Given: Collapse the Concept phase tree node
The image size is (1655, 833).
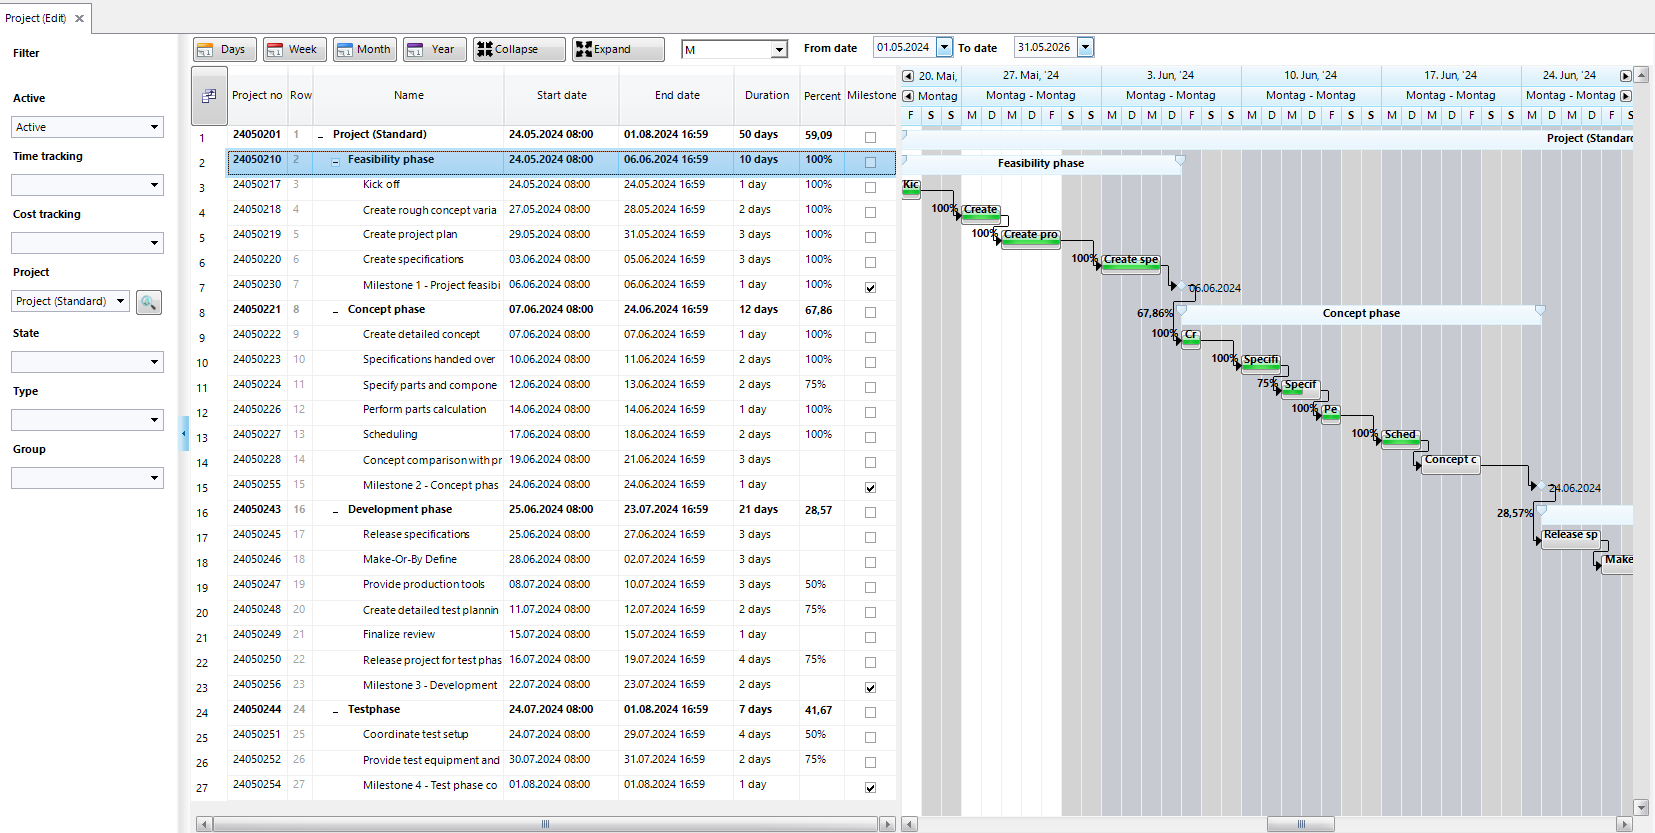Looking at the screenshot, I should pos(336,311).
